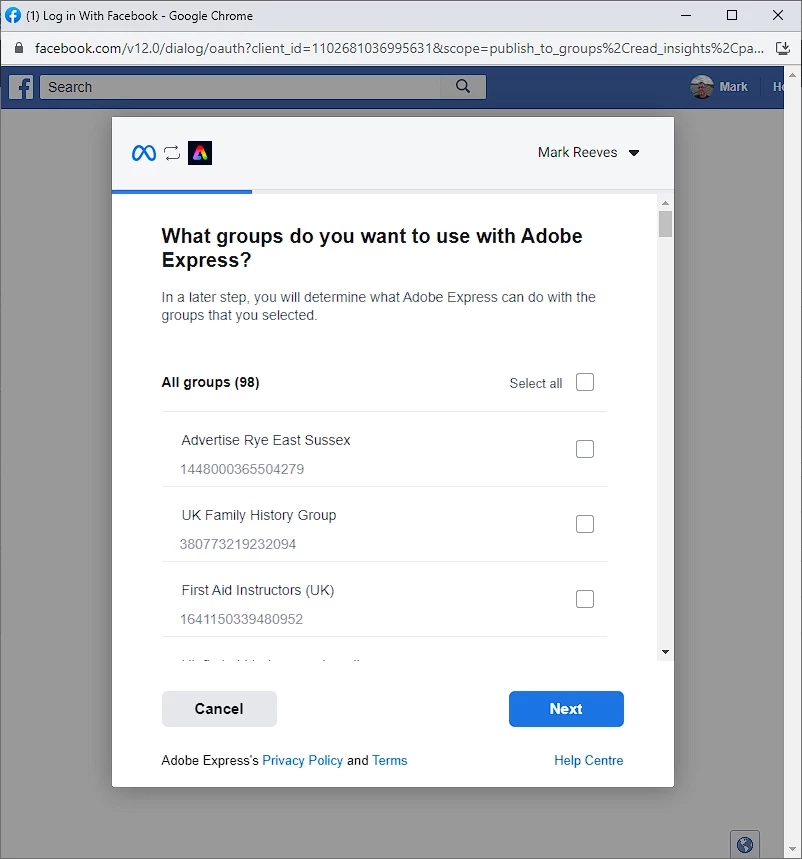Click the page scroll-up arrow
Screen dimensions: 802x859
792,75
